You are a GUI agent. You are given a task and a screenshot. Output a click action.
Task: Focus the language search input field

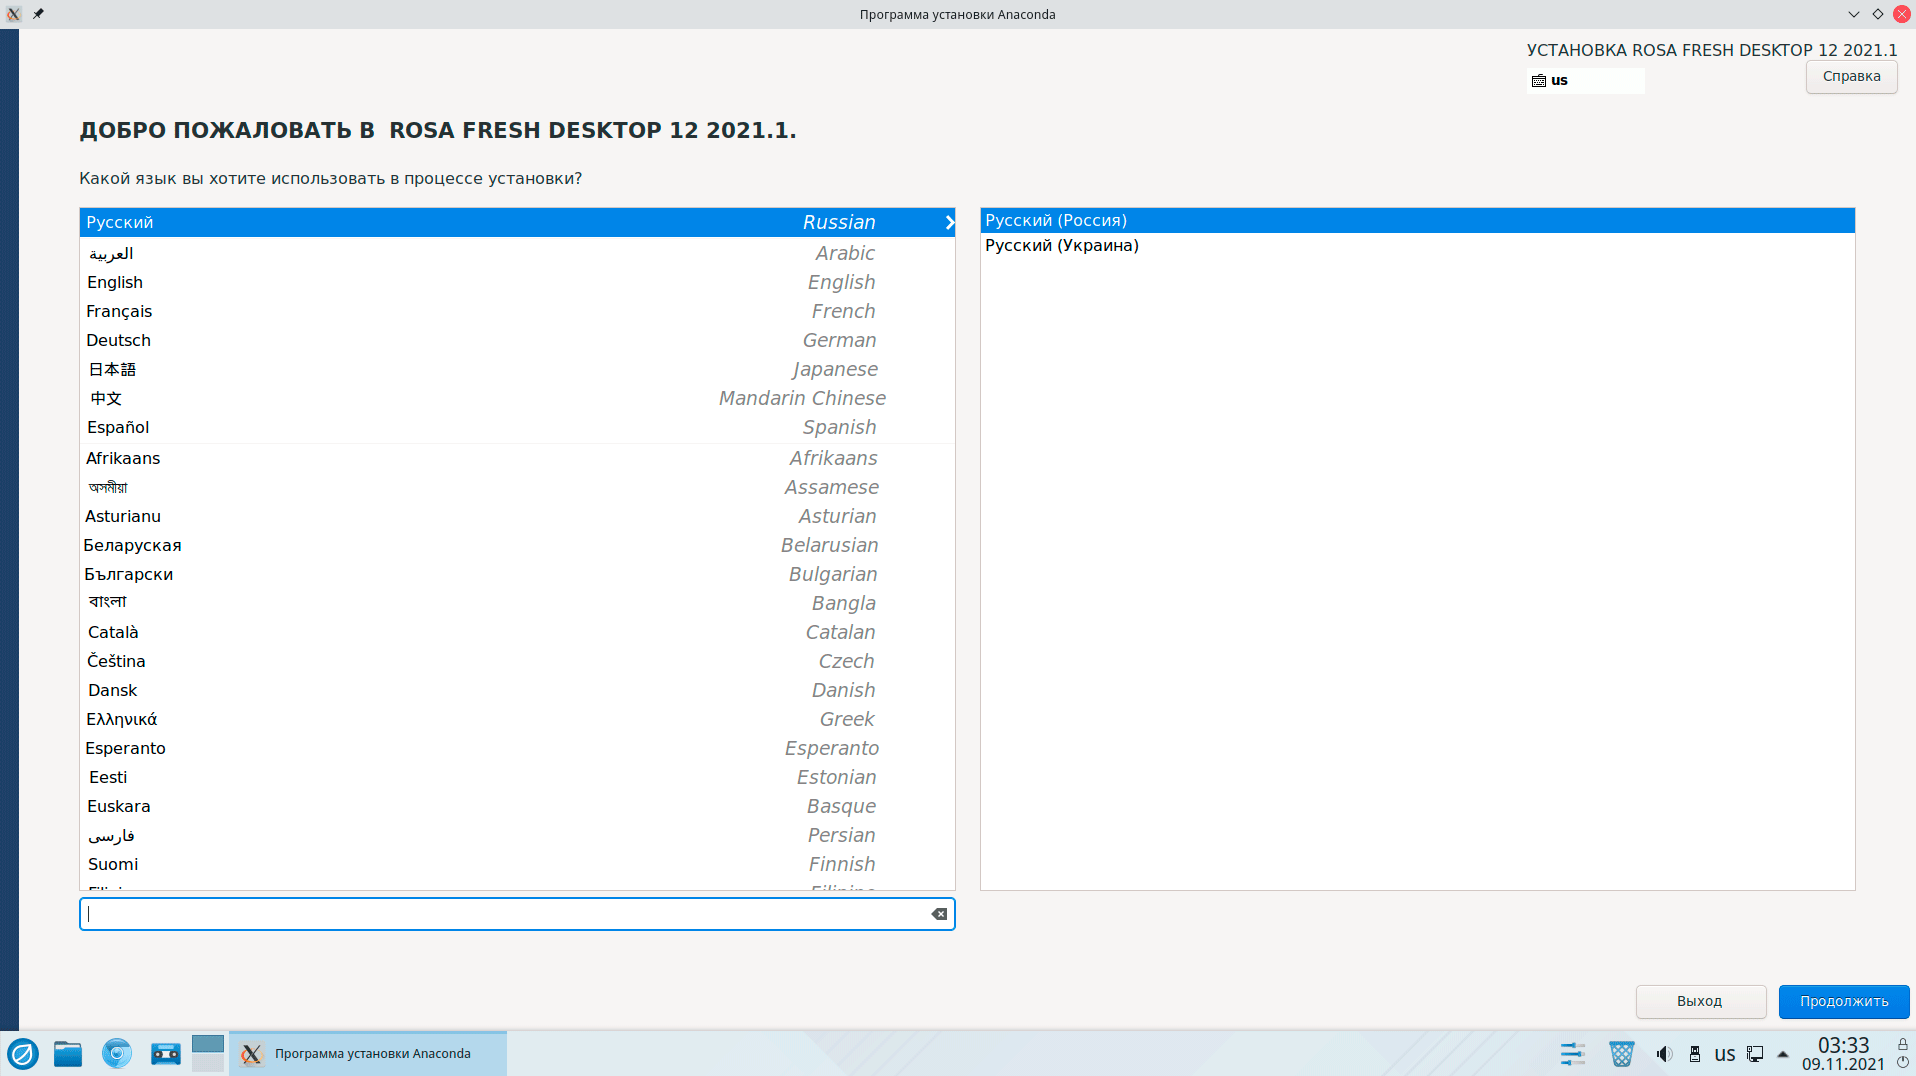coord(517,914)
